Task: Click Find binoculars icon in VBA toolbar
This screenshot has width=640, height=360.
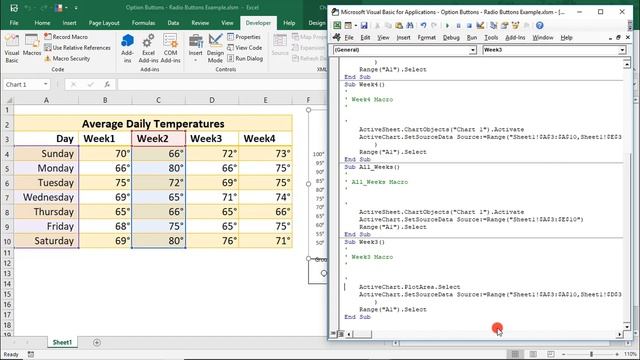Action: pos(410,25)
